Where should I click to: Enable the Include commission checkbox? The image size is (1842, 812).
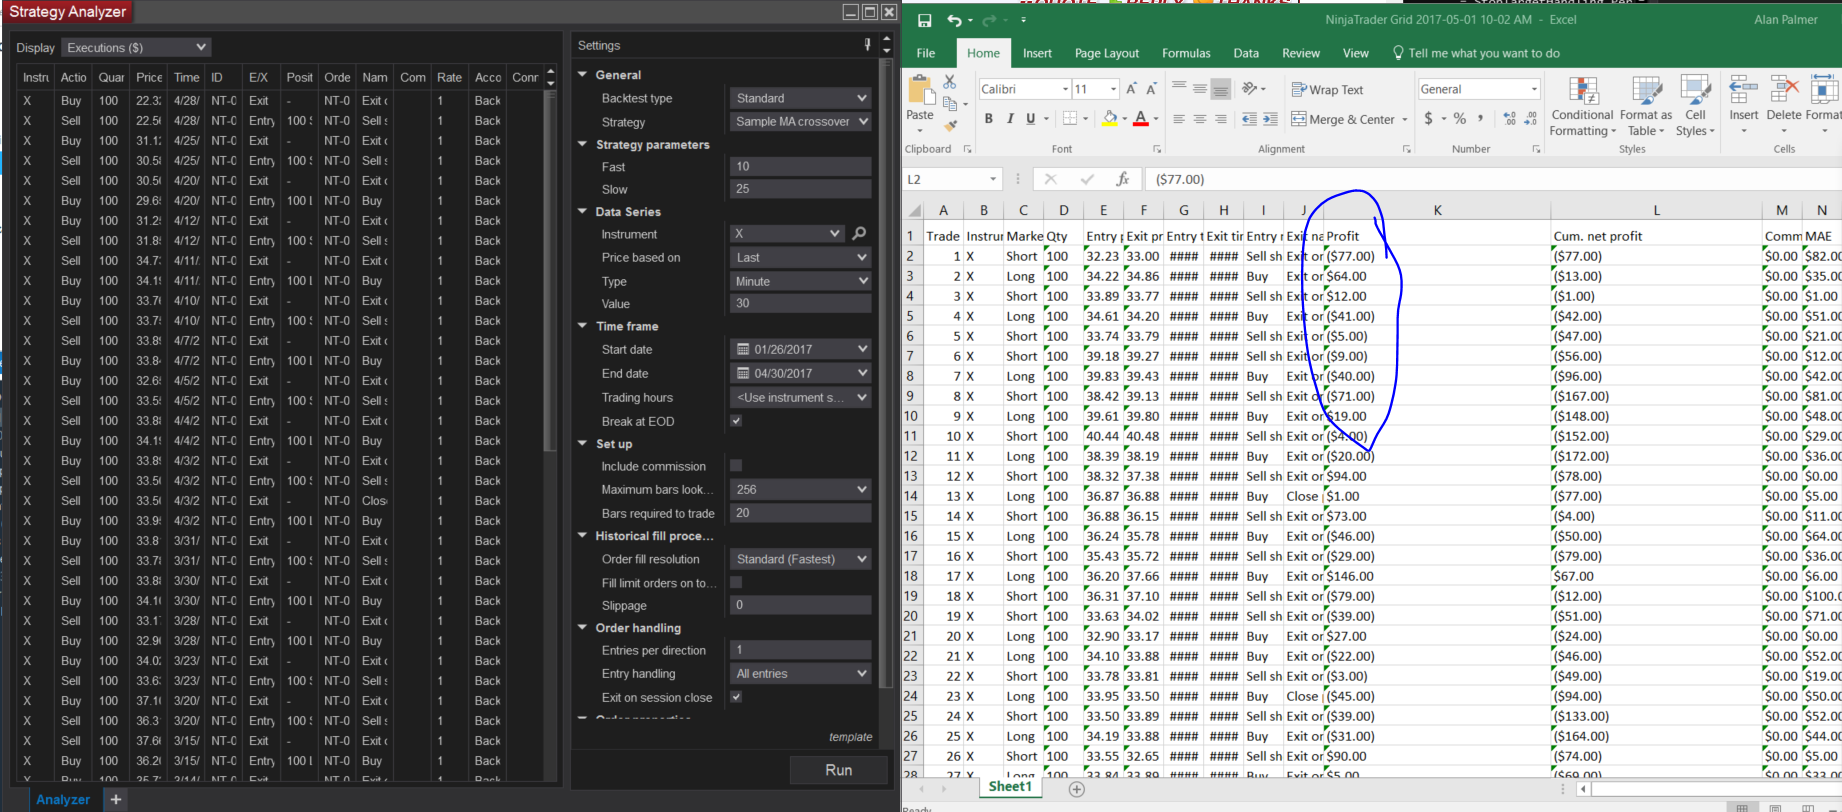(736, 466)
